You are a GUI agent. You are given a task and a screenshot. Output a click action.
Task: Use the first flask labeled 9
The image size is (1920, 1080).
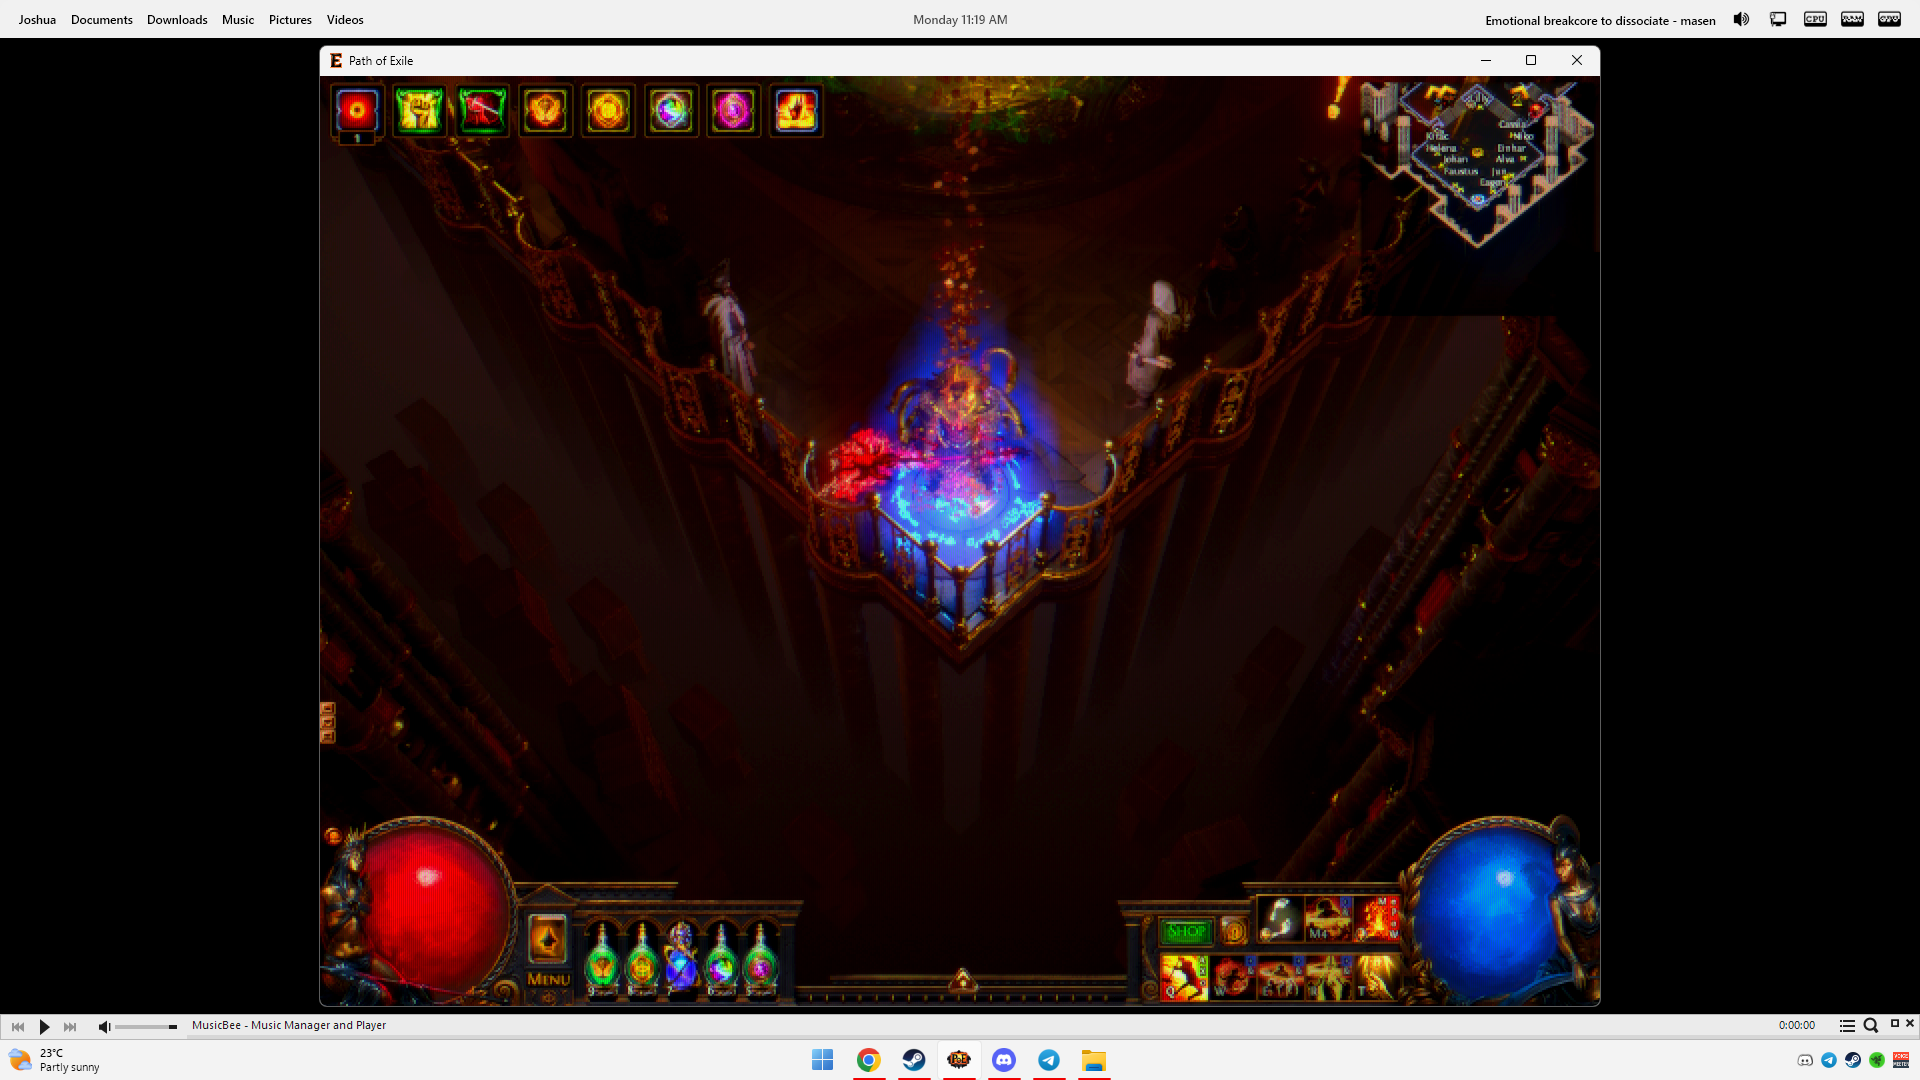point(602,961)
